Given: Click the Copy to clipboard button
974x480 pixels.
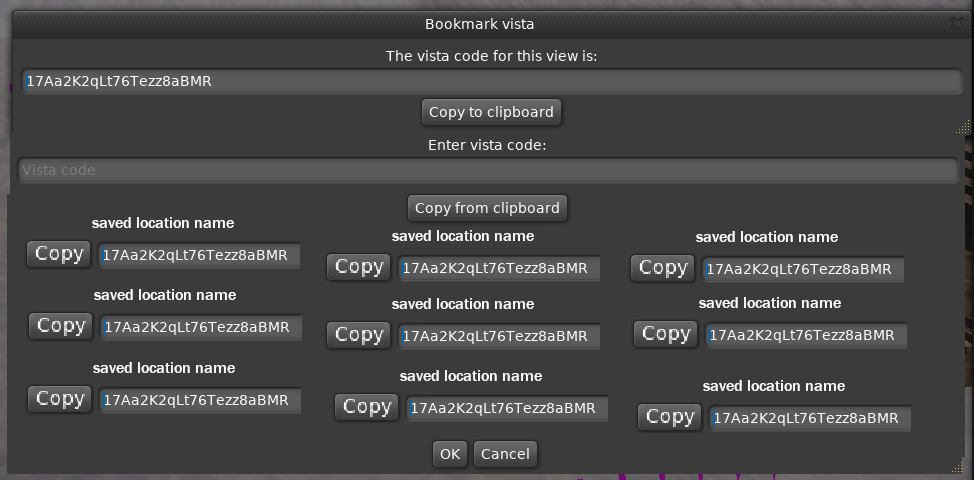Looking at the screenshot, I should 490,112.
